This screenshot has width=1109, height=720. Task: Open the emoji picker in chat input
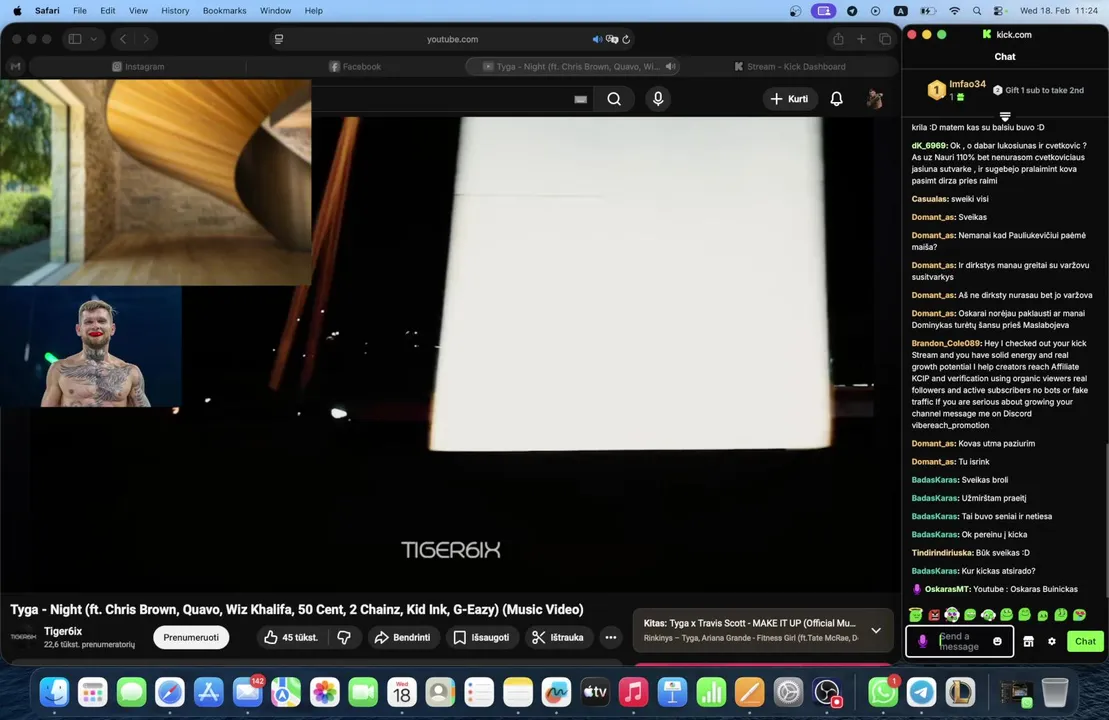pyautogui.click(x=997, y=641)
